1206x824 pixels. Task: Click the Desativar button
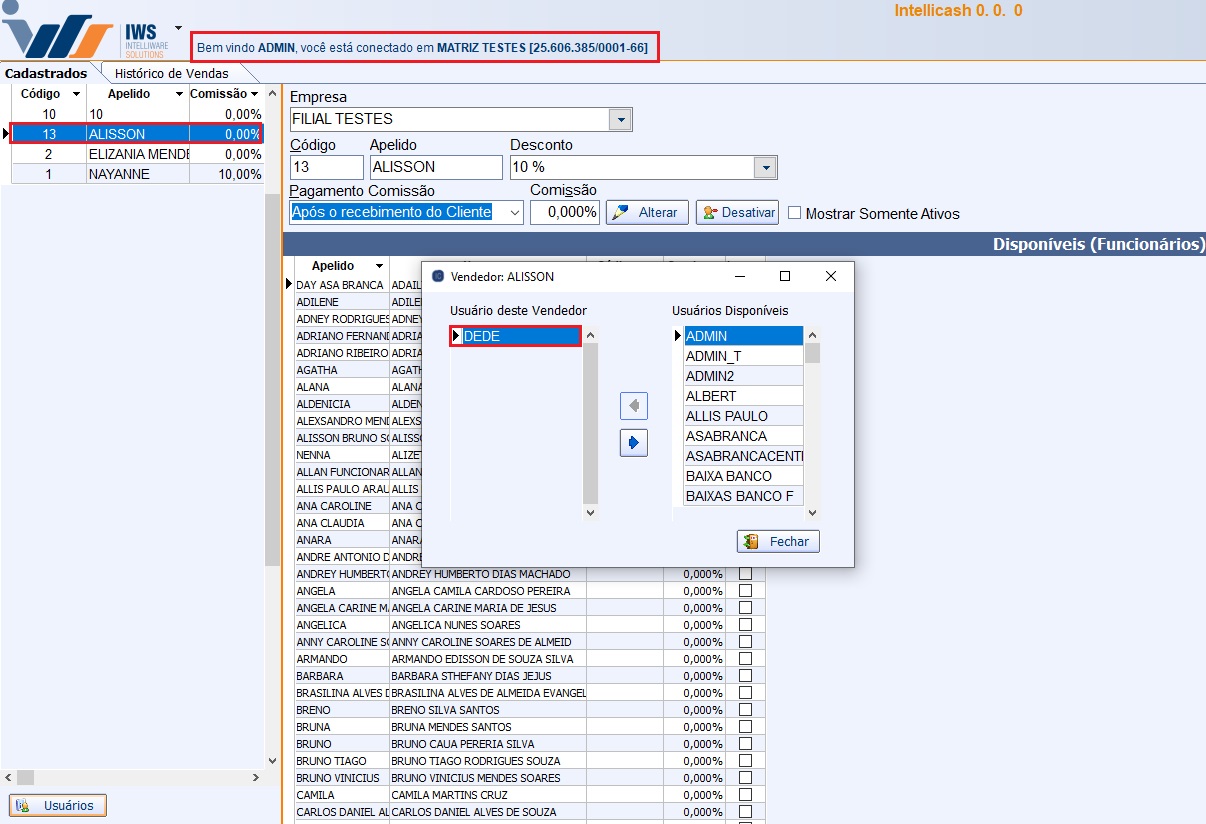[737, 212]
